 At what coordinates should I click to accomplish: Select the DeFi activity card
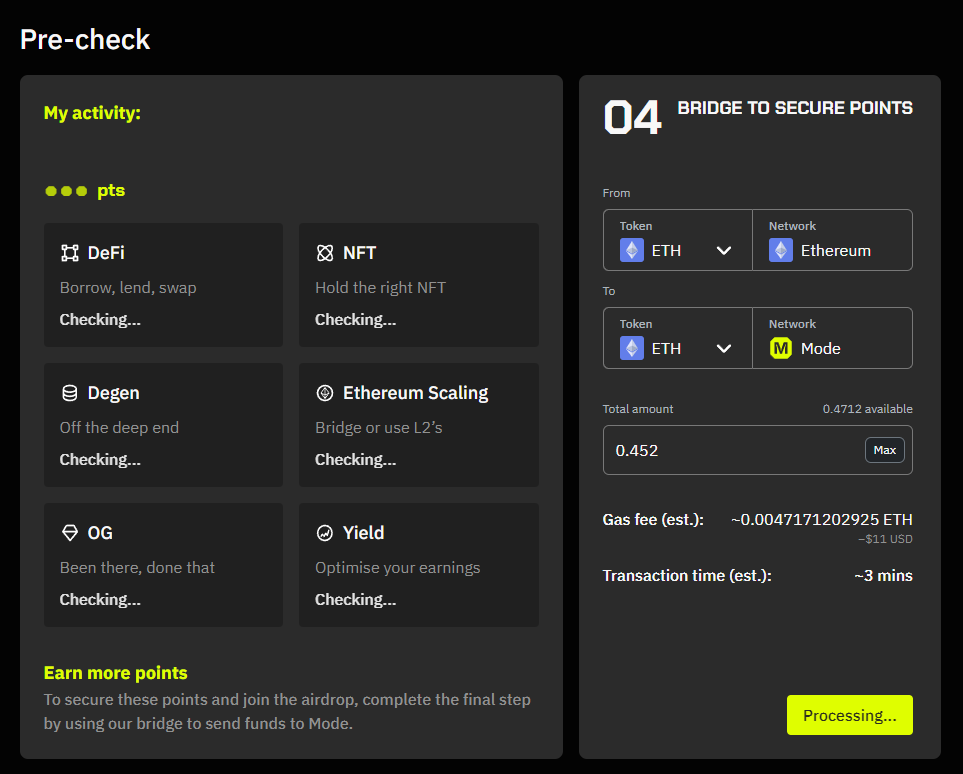[163, 285]
